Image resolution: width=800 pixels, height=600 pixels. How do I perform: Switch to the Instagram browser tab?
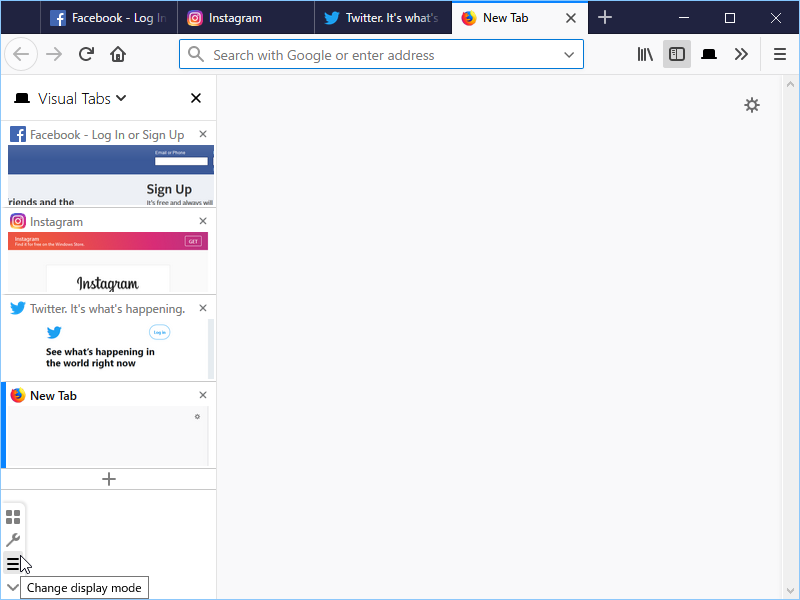[245, 18]
